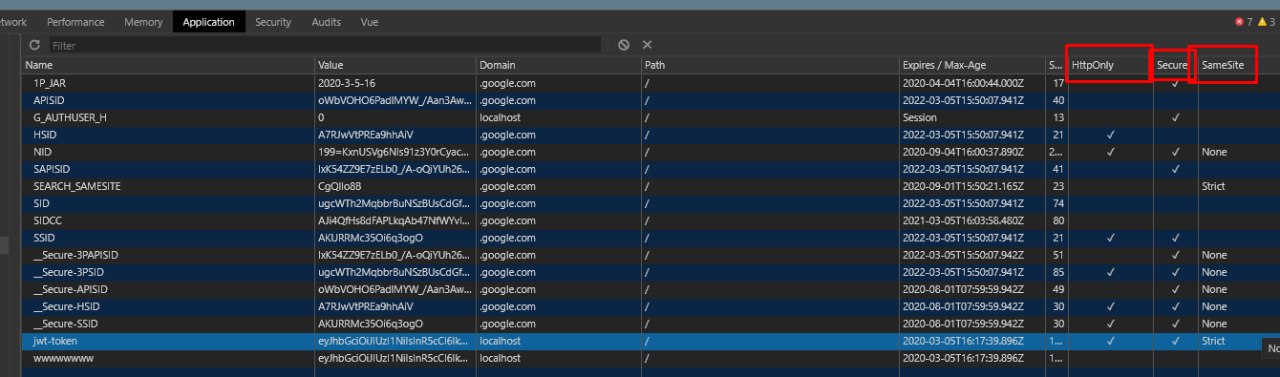The image size is (1280, 377).
Task: Click expiry 2020-09-01T15:50:21.165Z
Action: coord(963,186)
